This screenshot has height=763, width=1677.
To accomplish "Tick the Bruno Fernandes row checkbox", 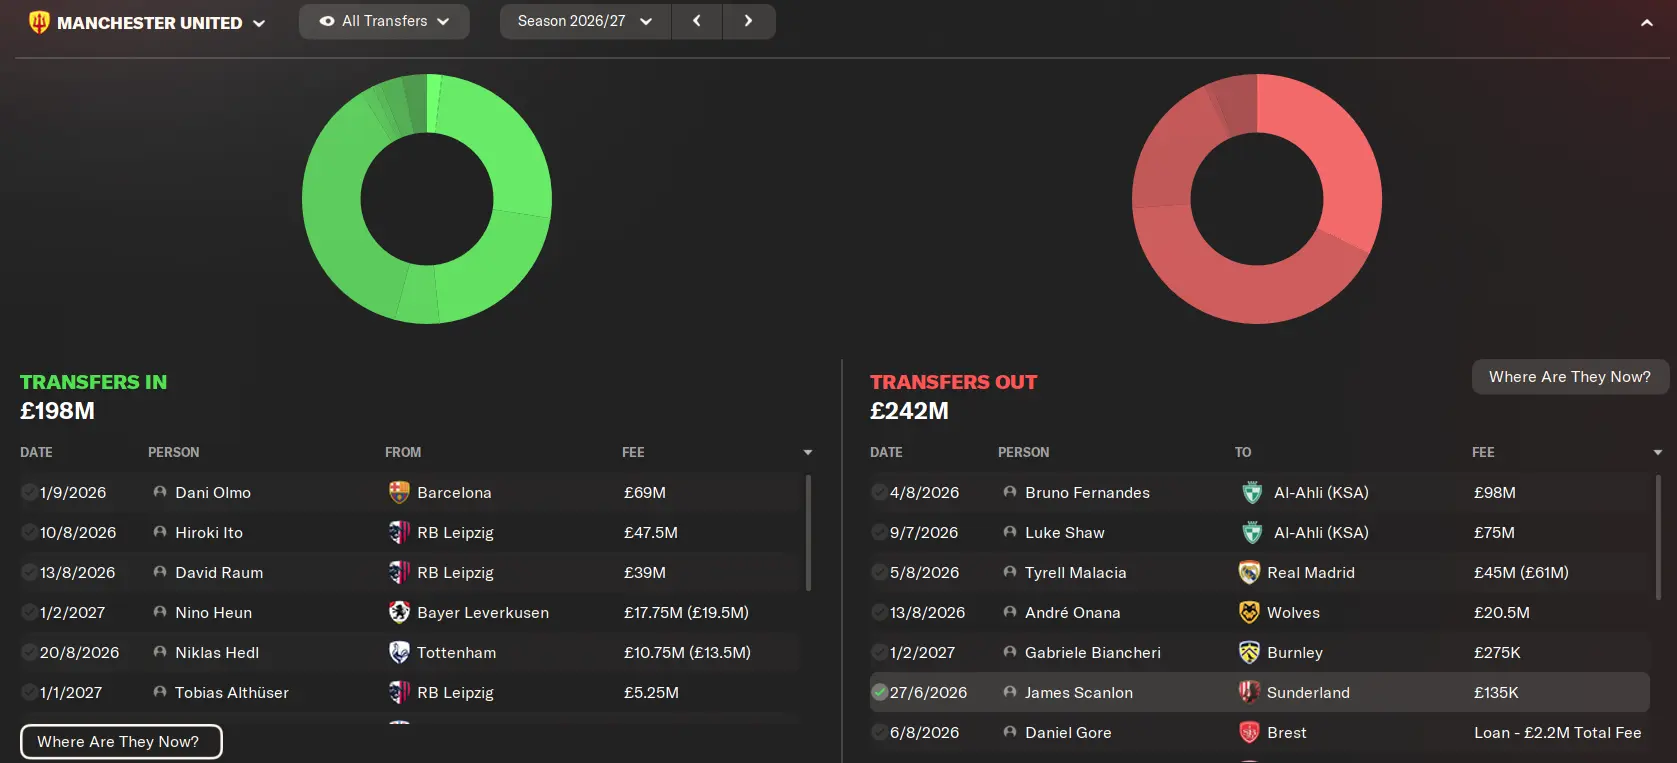I will pos(879,492).
